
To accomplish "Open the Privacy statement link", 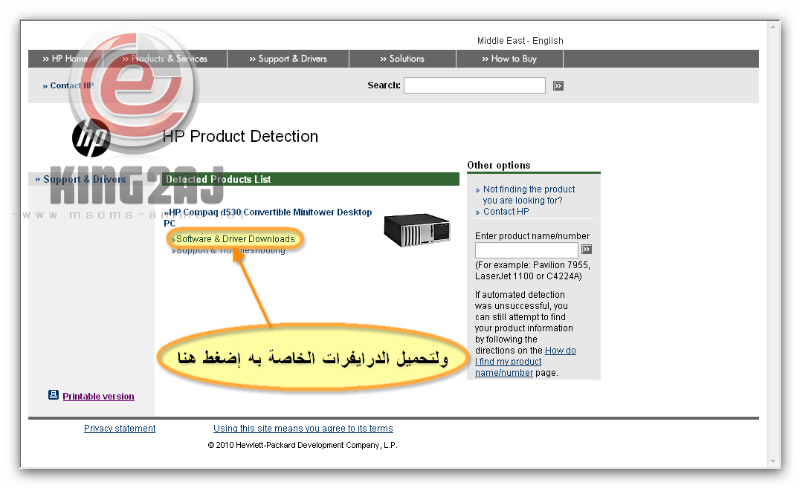I will coord(120,429).
